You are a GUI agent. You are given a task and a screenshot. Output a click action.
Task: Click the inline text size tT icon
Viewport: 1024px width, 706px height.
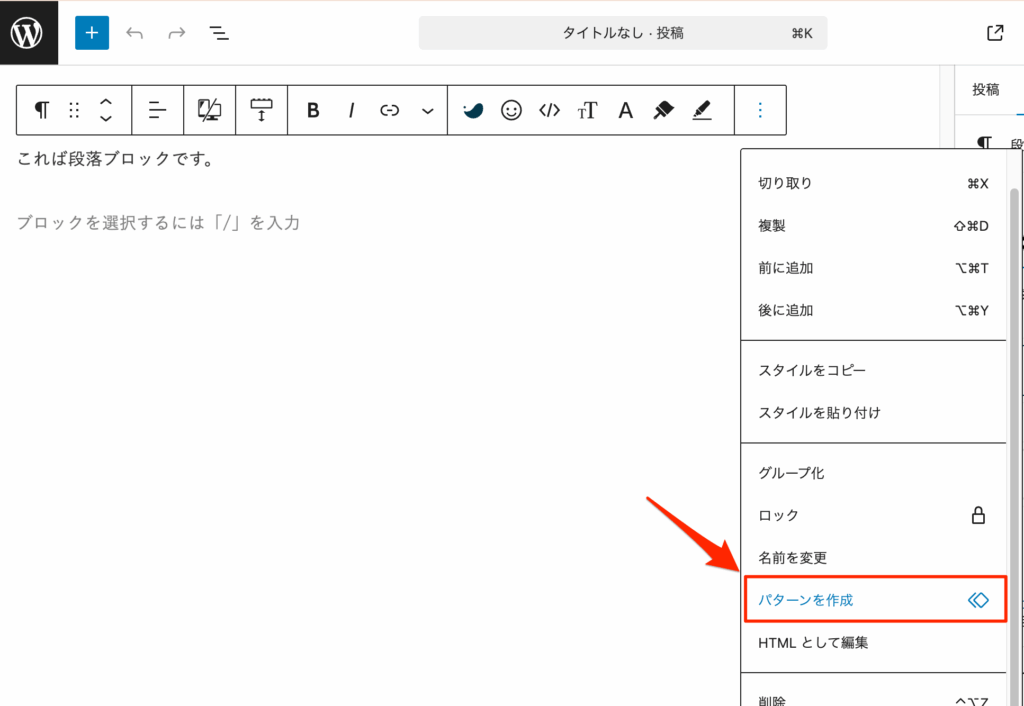pyautogui.click(x=587, y=110)
